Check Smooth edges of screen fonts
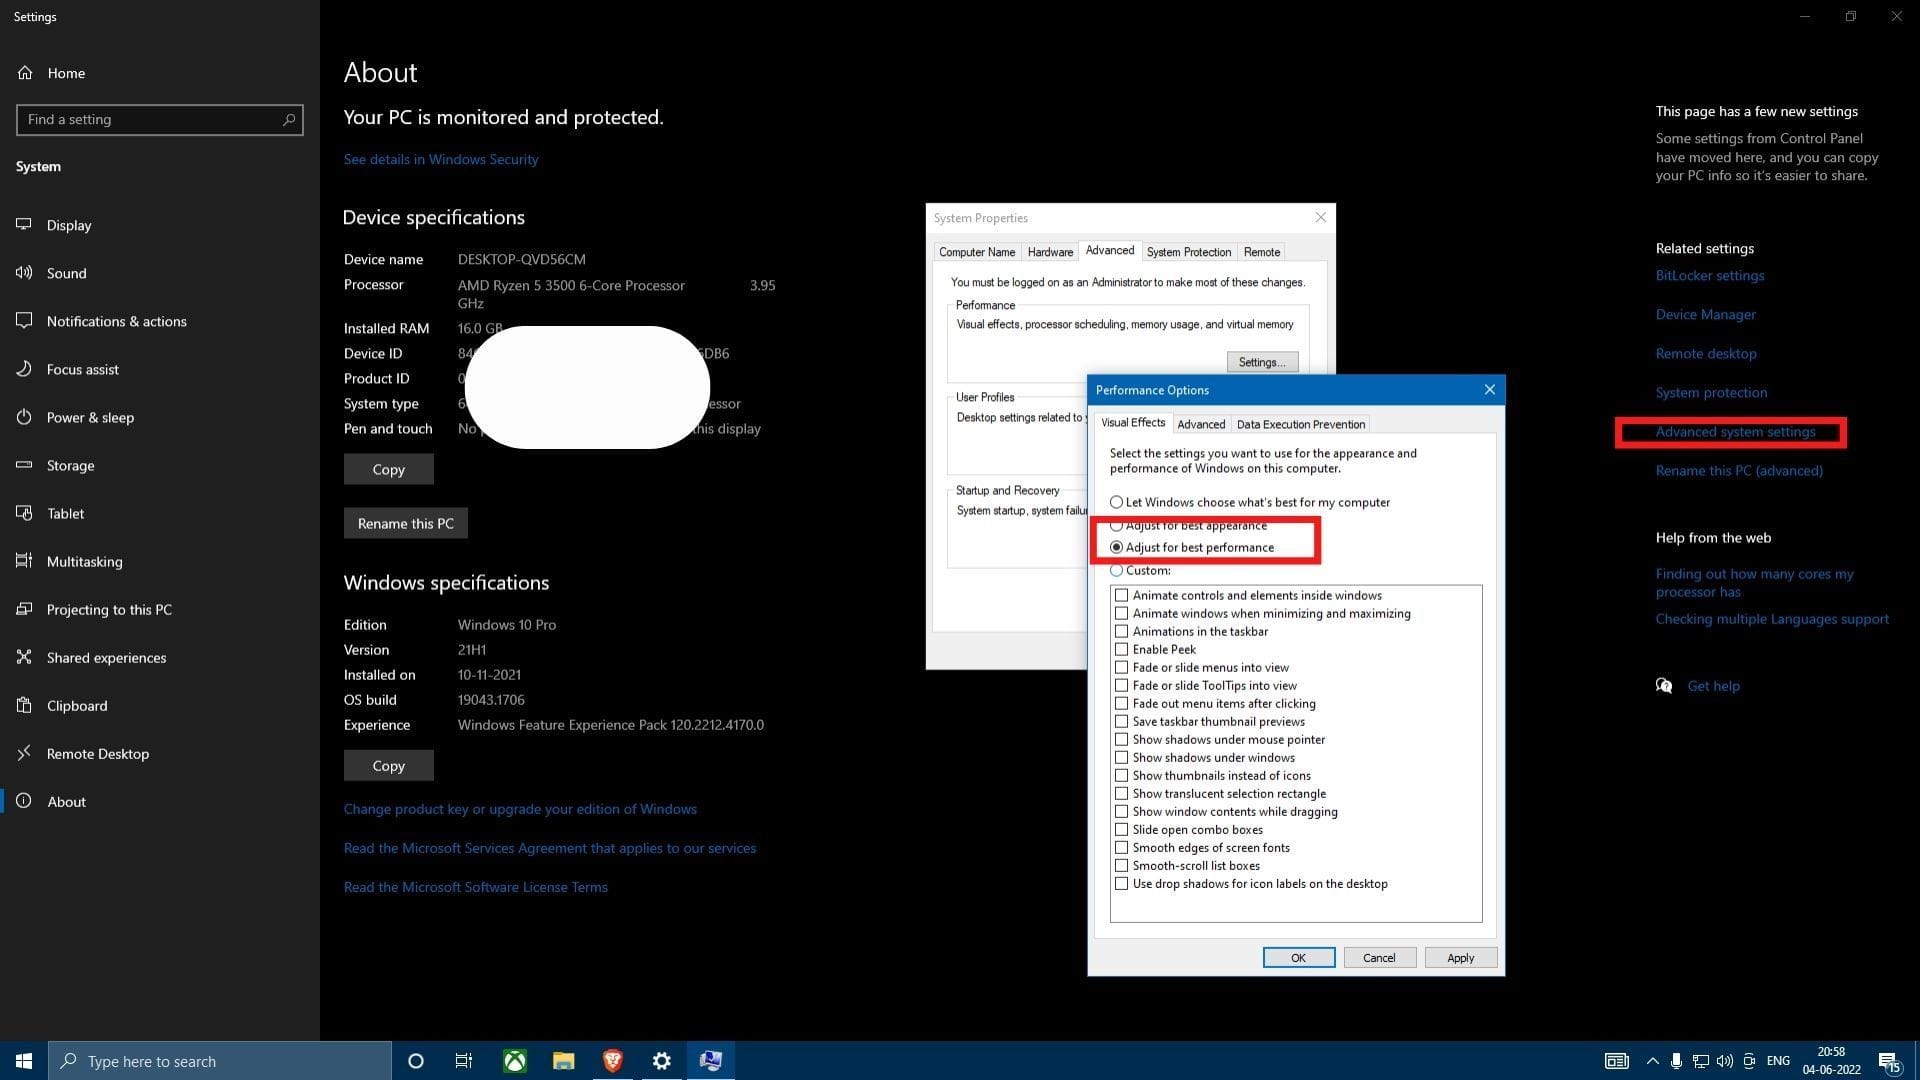The width and height of the screenshot is (1920, 1080). point(1121,847)
